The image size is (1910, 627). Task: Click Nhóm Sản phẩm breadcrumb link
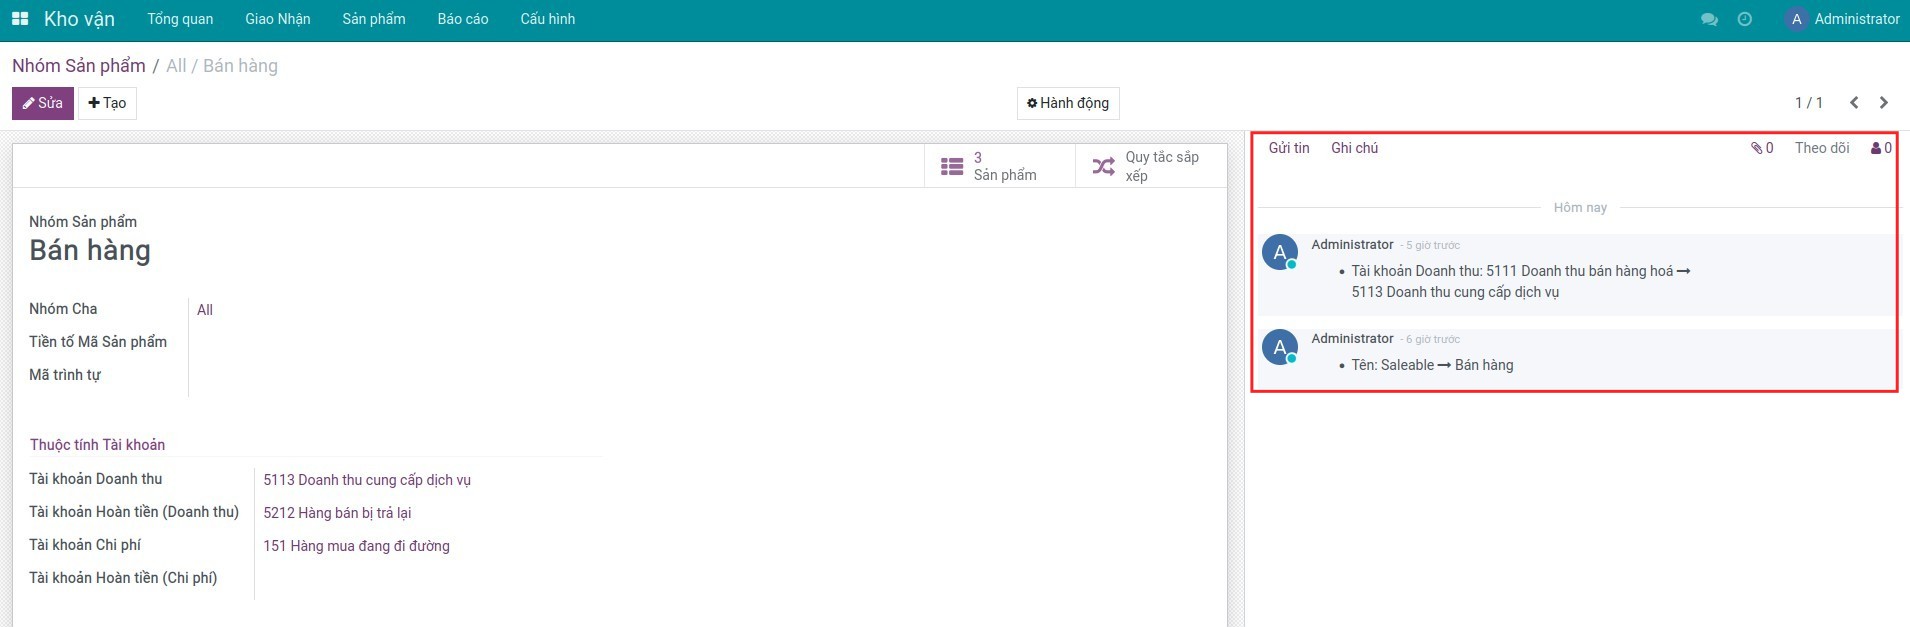coord(79,66)
